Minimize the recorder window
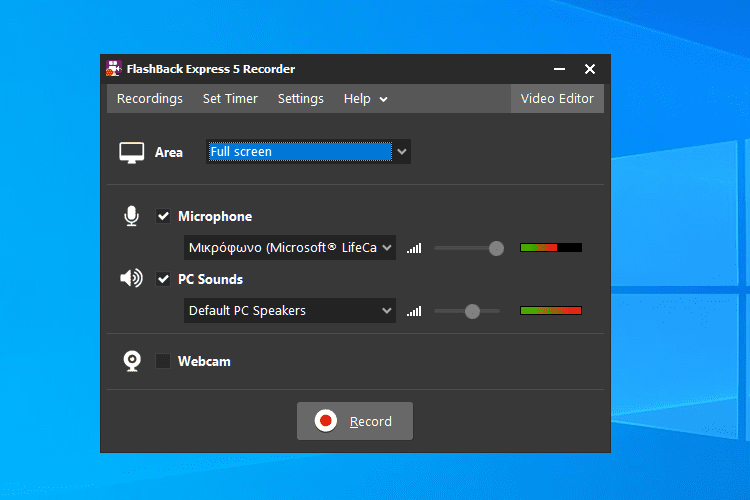Screen dimensions: 750x500 (560, 69)
